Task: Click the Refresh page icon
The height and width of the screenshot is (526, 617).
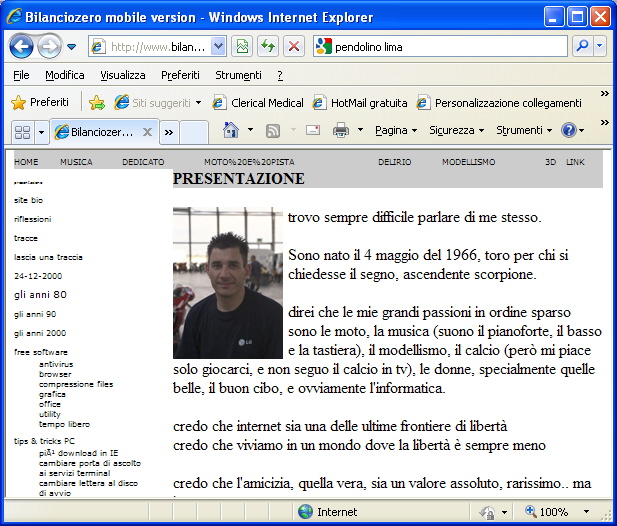Action: point(268,47)
